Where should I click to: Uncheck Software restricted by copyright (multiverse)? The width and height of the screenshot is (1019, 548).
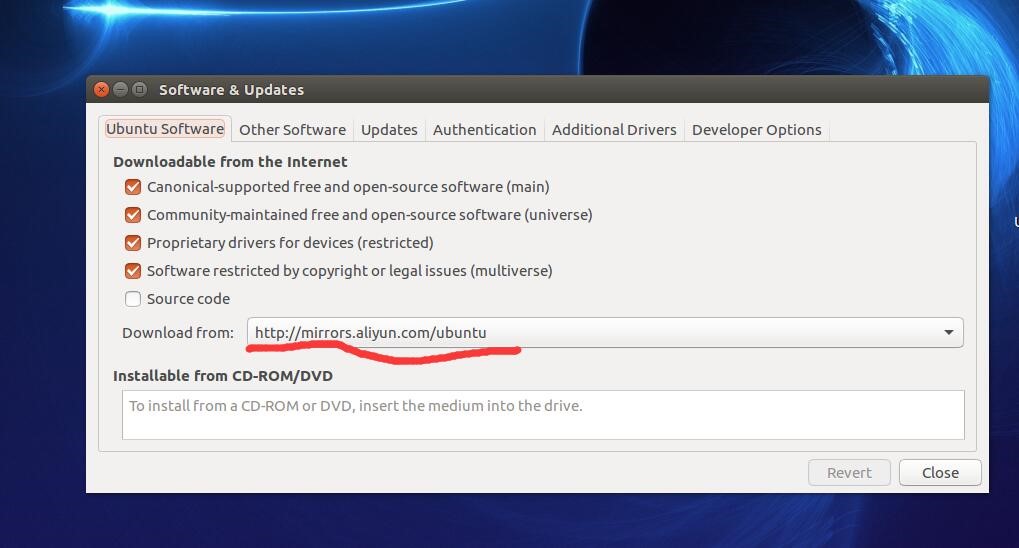click(133, 271)
